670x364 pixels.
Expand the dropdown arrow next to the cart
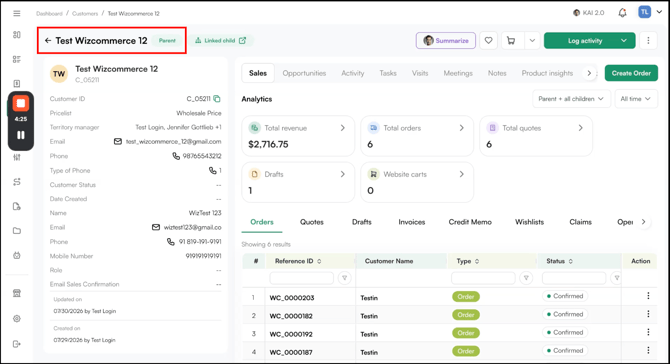pos(532,41)
